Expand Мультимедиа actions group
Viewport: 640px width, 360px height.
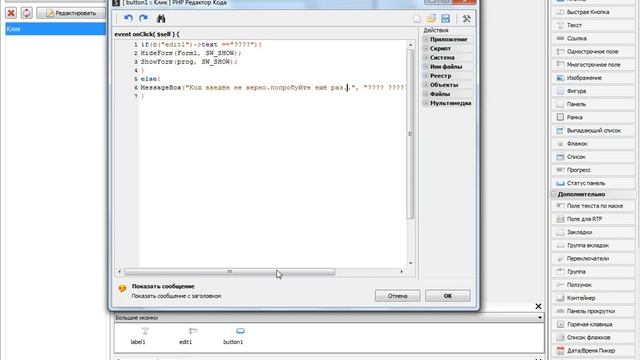tap(426, 103)
